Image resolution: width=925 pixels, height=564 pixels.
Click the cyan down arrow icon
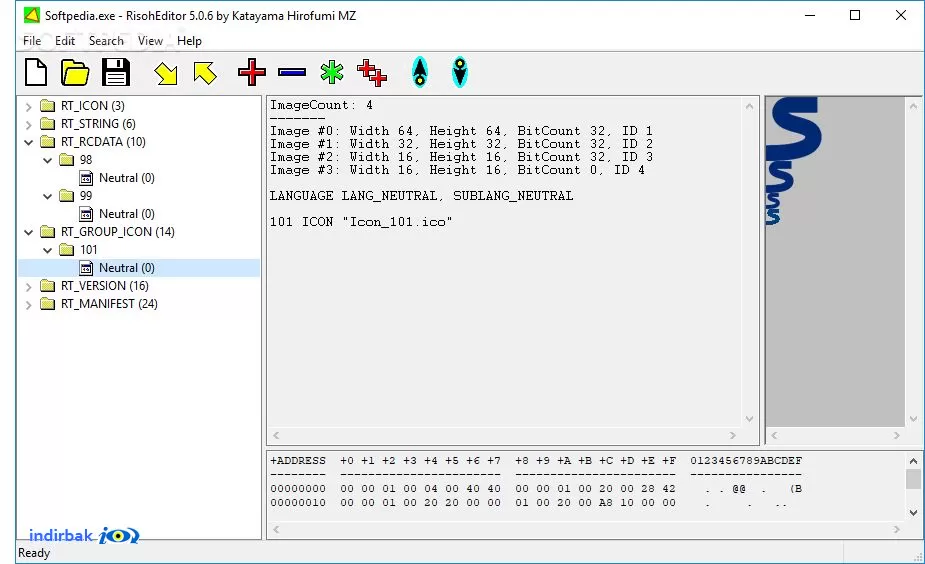[460, 73]
